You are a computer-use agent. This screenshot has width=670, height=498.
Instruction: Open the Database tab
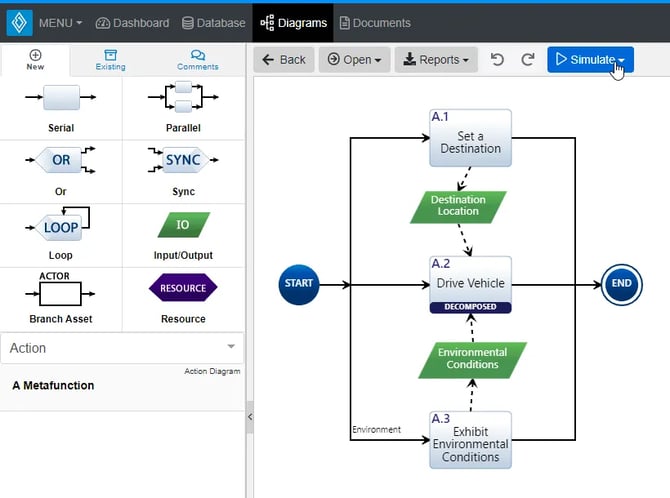coord(214,23)
